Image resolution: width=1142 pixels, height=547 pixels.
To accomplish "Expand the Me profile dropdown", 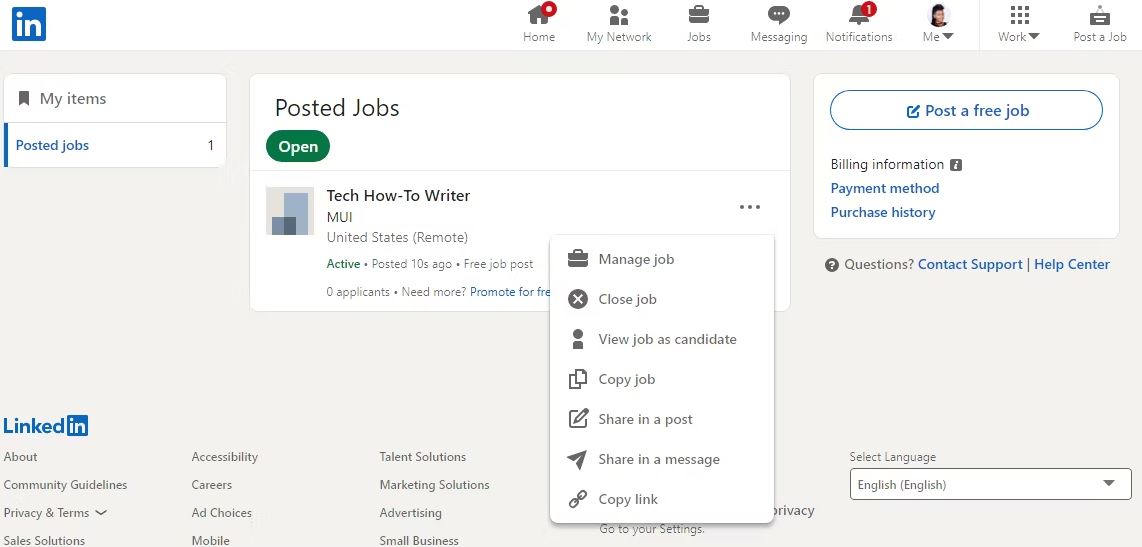I will pos(938,24).
